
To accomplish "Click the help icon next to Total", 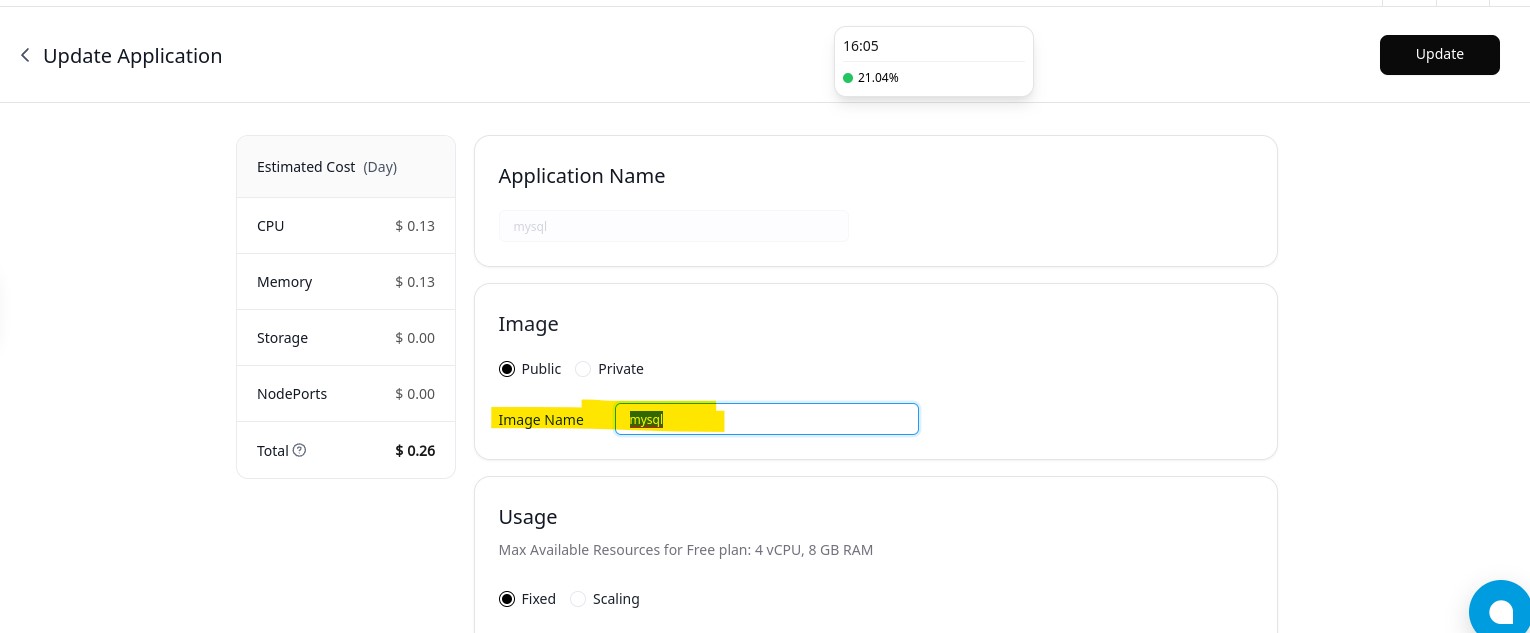I will (x=299, y=450).
